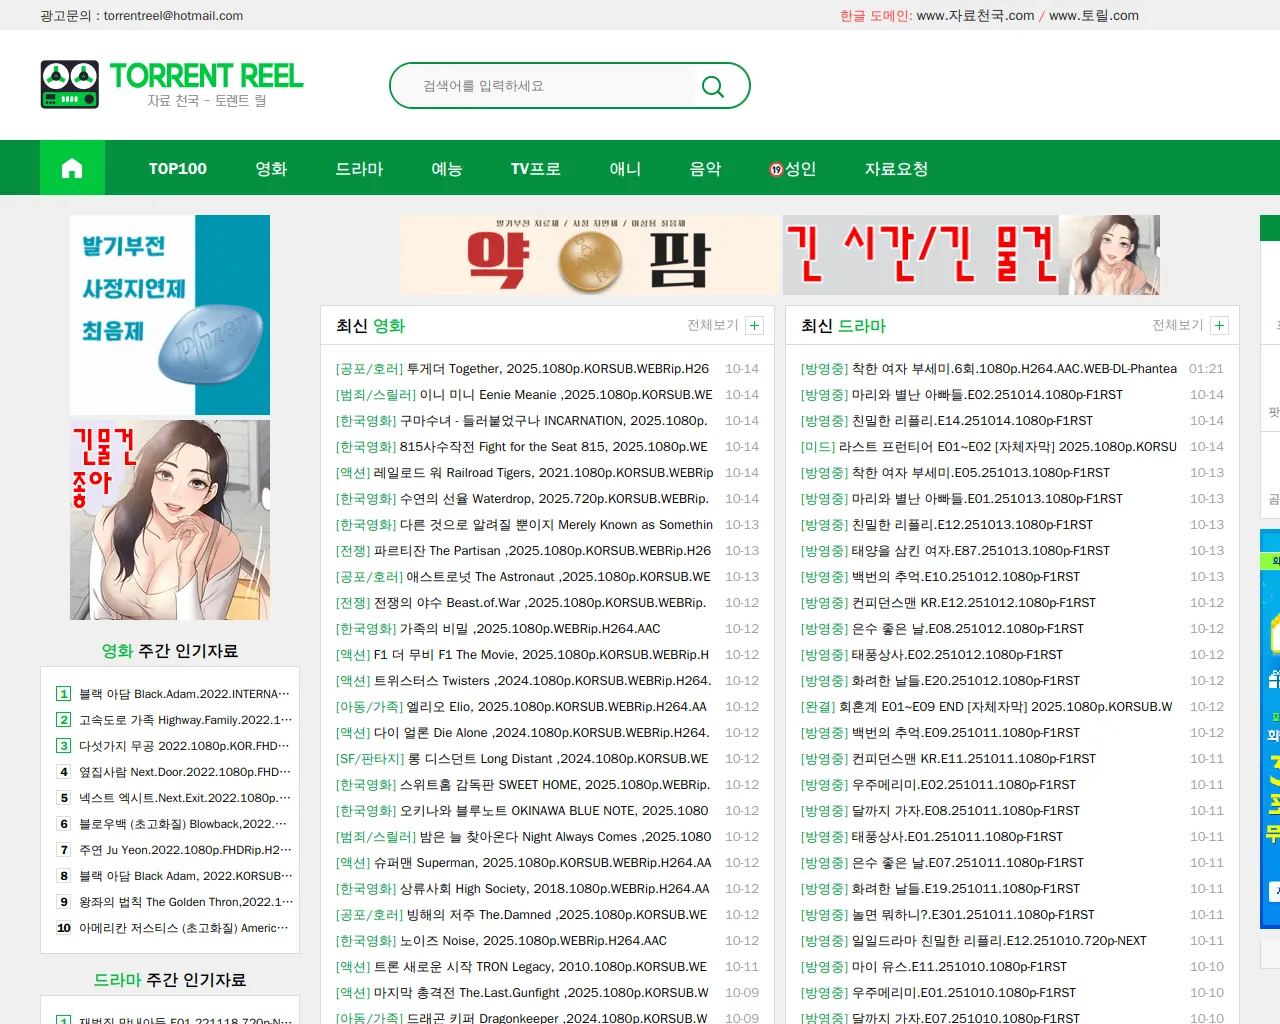This screenshot has width=1280, height=1024.
Task: Open the 드라마 menu
Action: [x=359, y=169]
